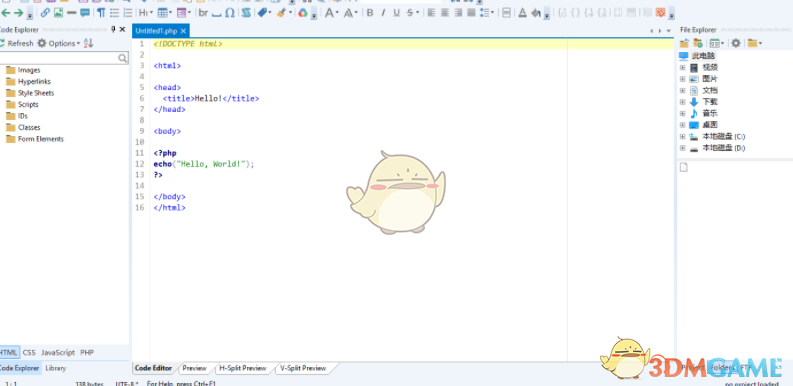Switch to H-Split Preview tab
Image resolution: width=793 pixels, height=386 pixels.
tap(243, 368)
